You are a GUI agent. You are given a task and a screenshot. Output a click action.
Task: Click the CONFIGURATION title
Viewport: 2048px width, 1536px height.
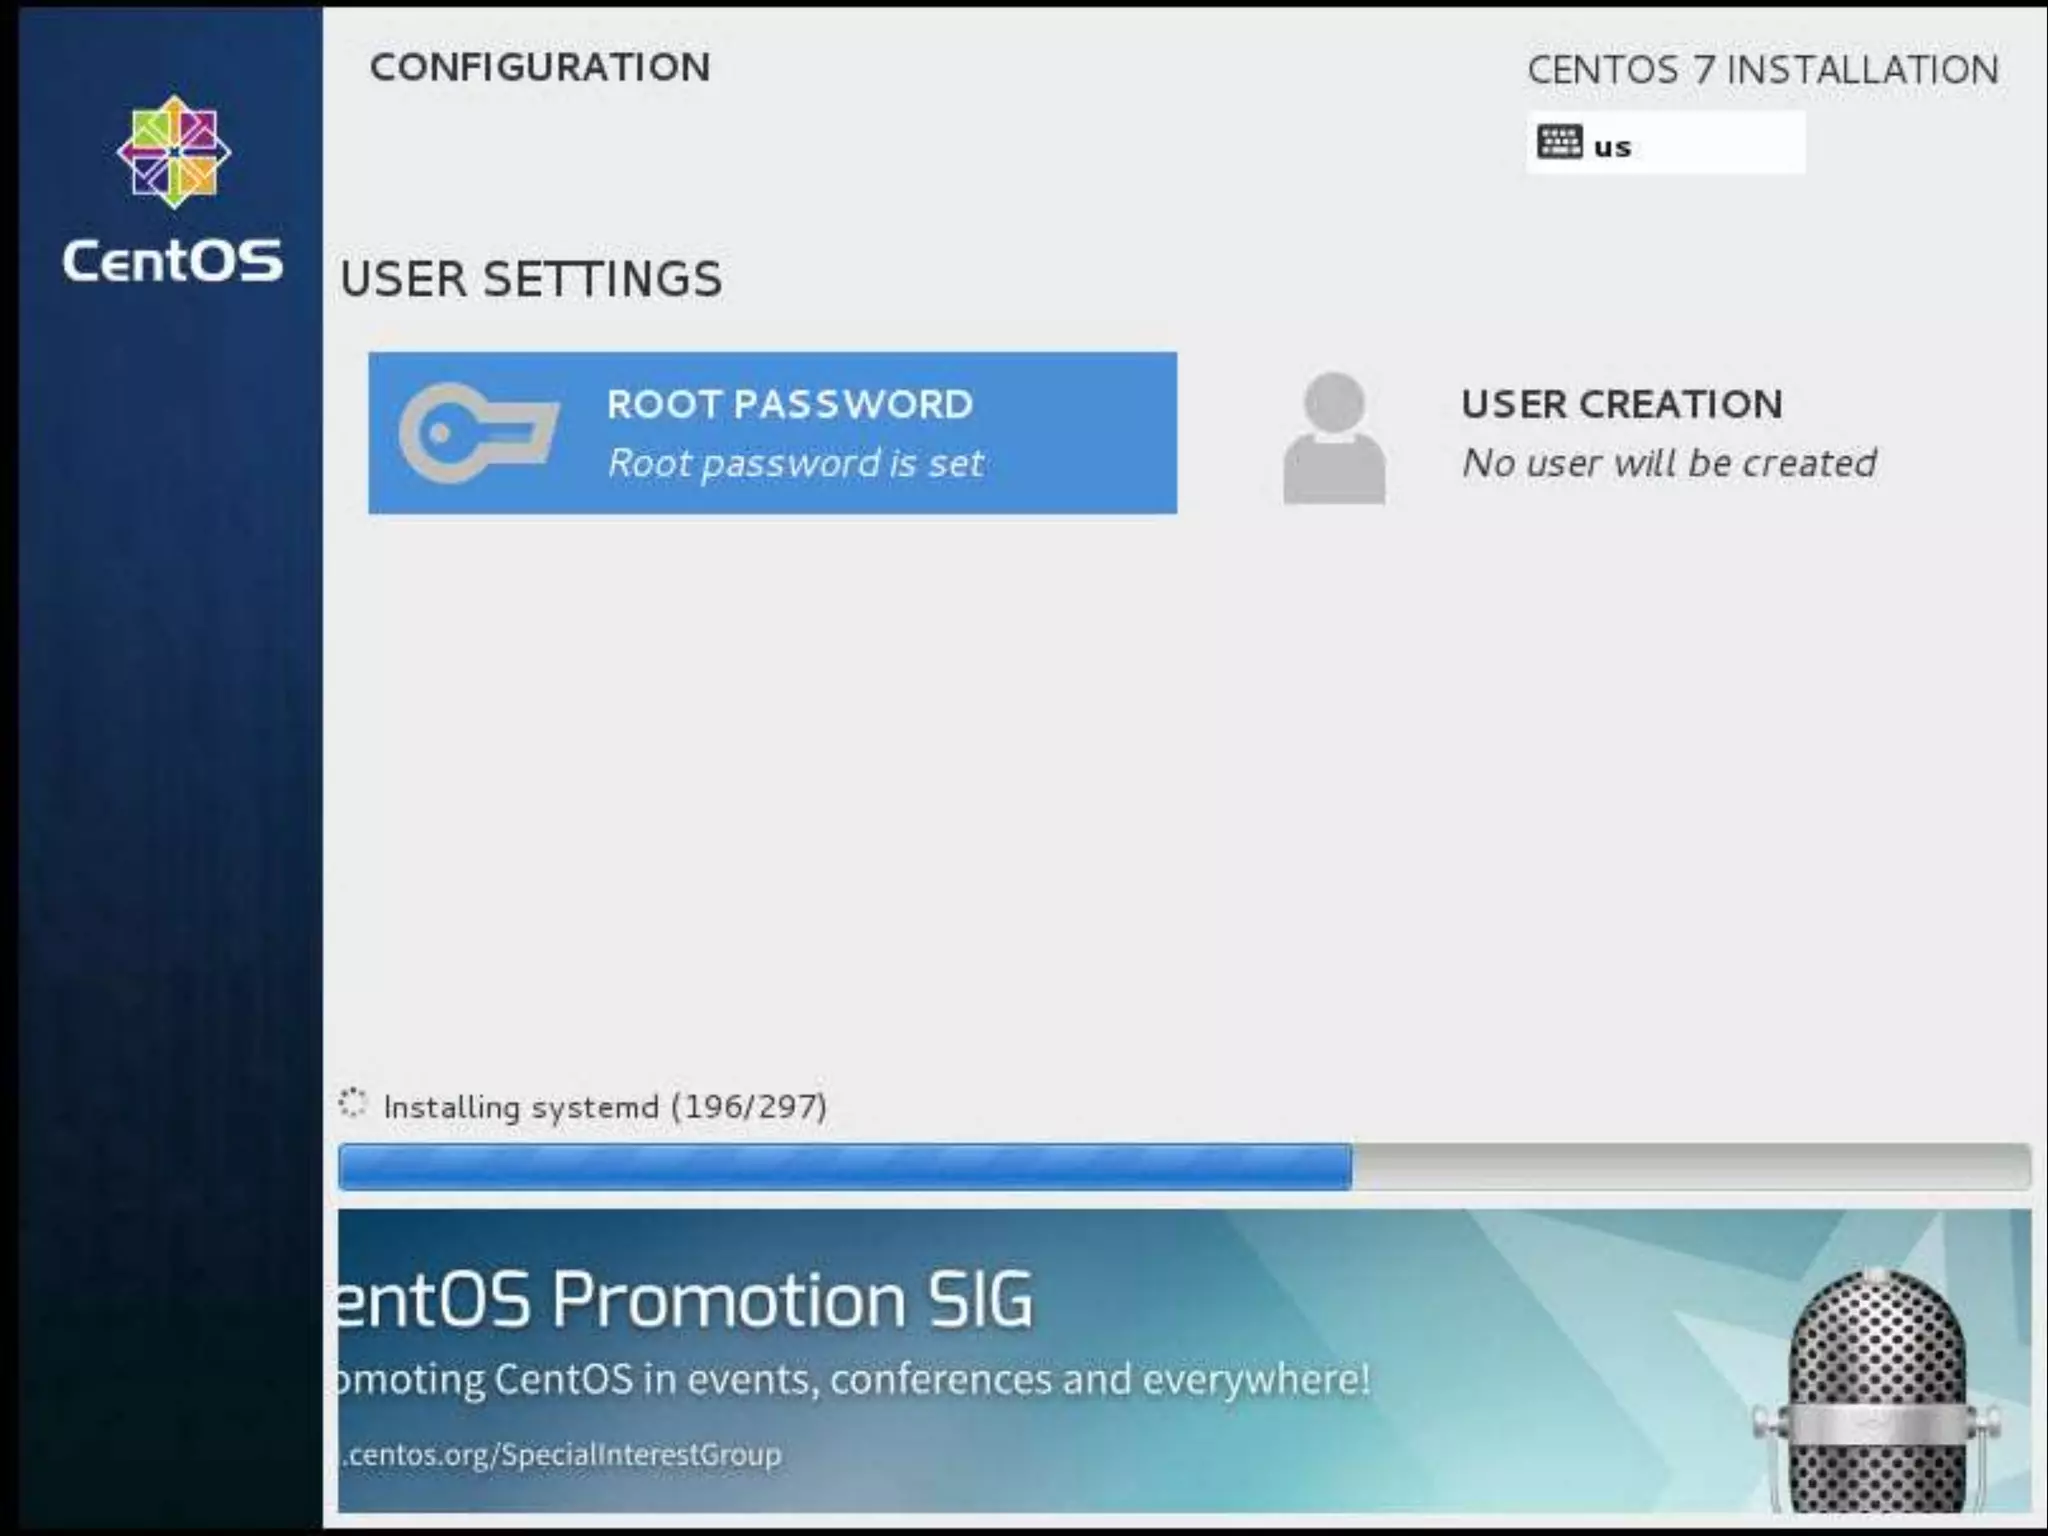pyautogui.click(x=540, y=67)
